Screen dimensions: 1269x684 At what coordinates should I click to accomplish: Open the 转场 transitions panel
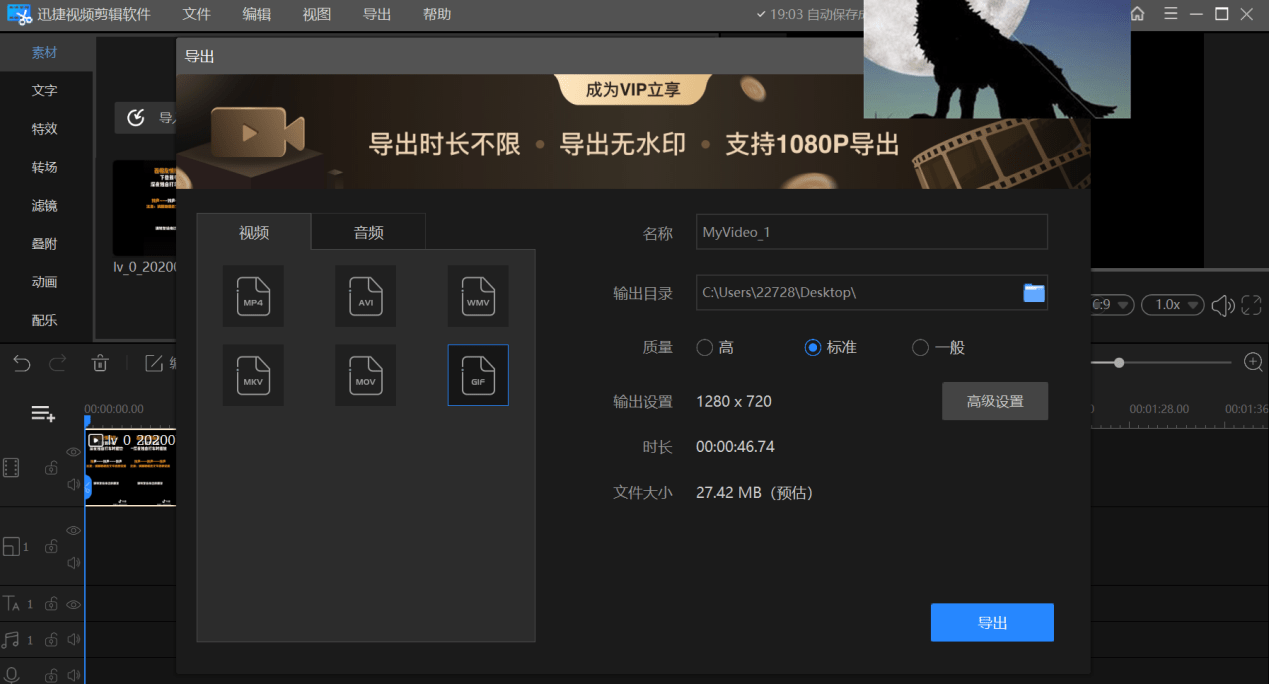[44, 167]
